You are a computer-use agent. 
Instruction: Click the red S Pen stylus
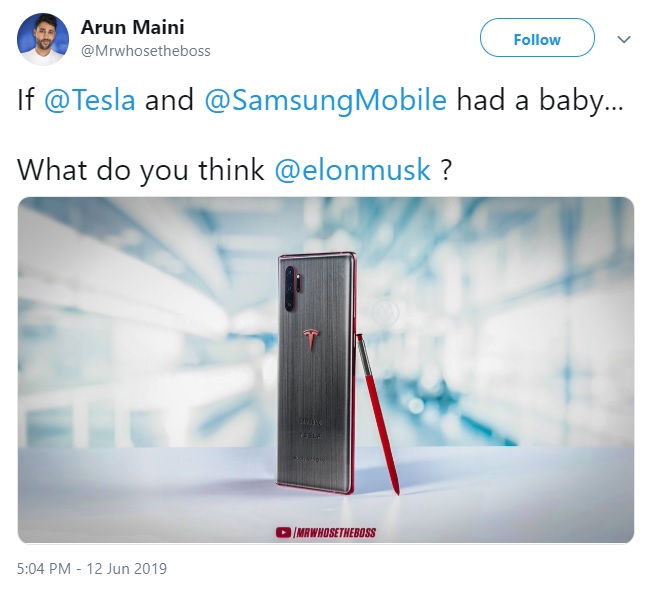coord(377,414)
